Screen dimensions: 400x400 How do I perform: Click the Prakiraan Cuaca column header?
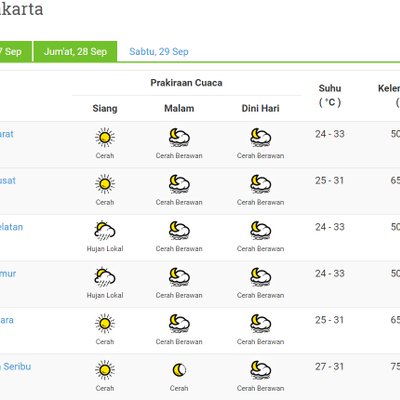coord(186,83)
